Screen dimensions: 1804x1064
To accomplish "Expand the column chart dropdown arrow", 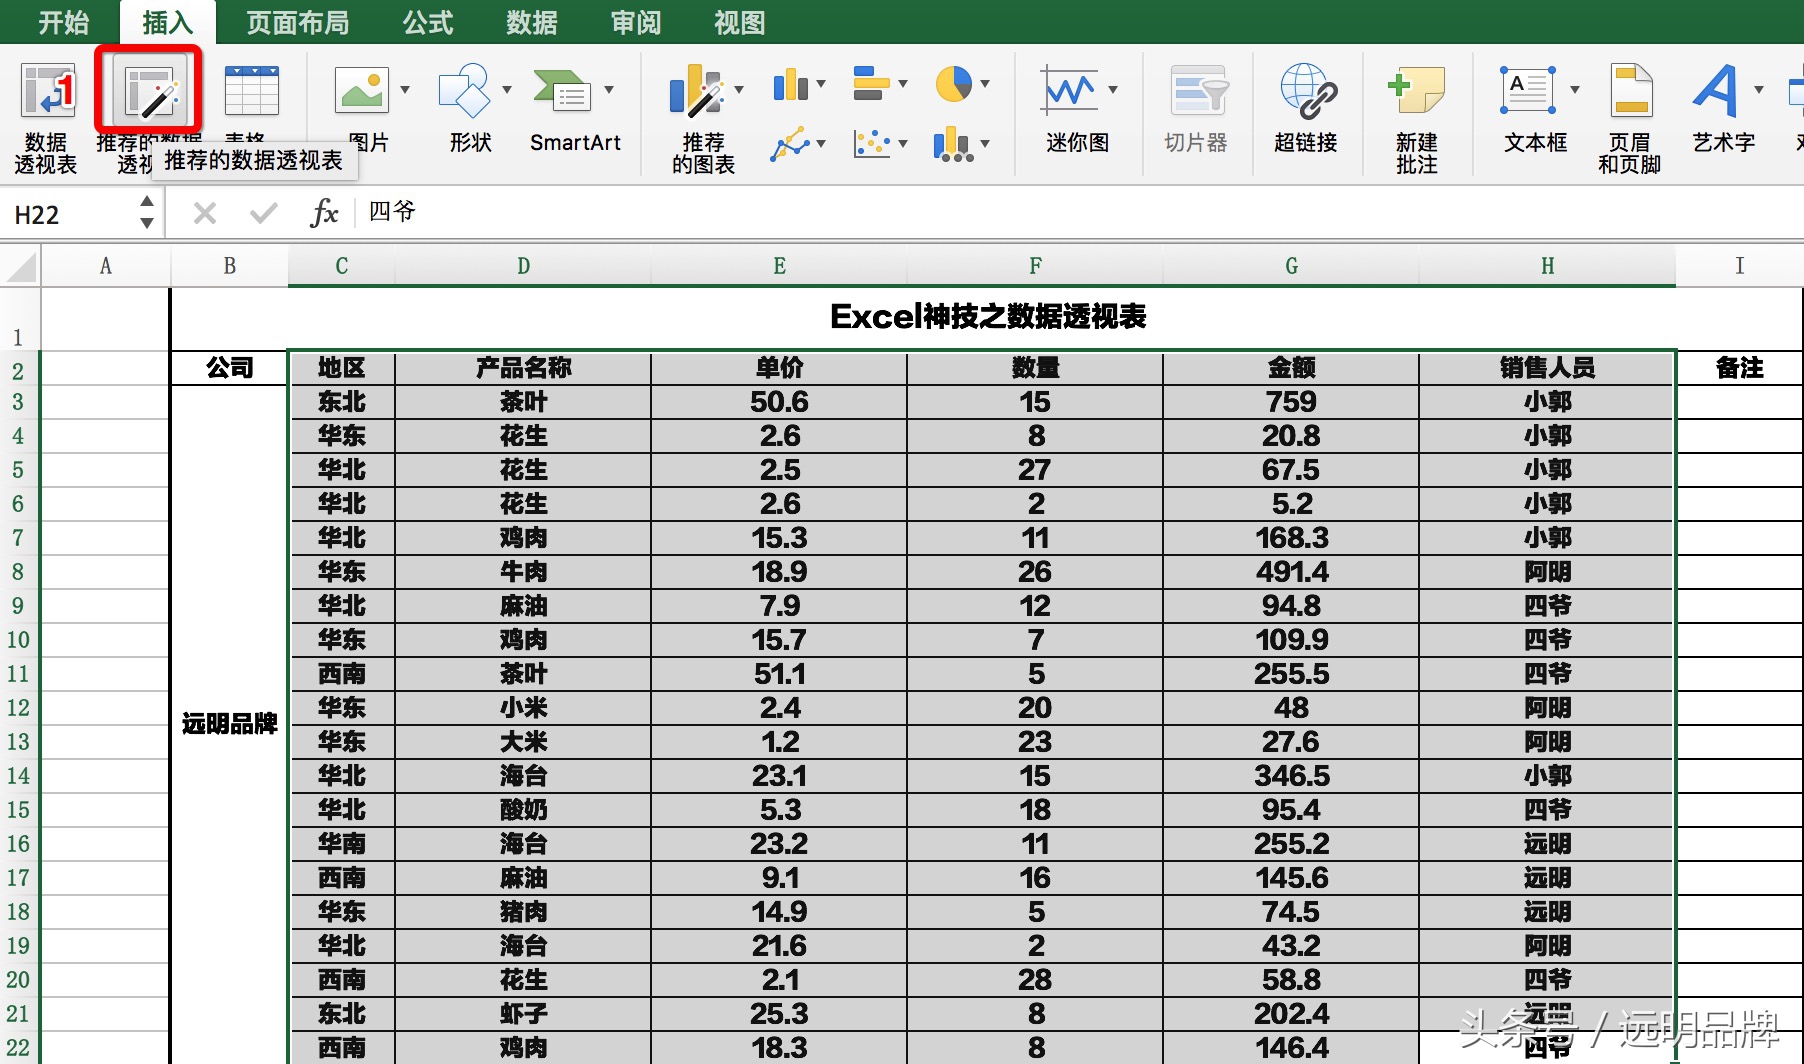I will click(821, 85).
